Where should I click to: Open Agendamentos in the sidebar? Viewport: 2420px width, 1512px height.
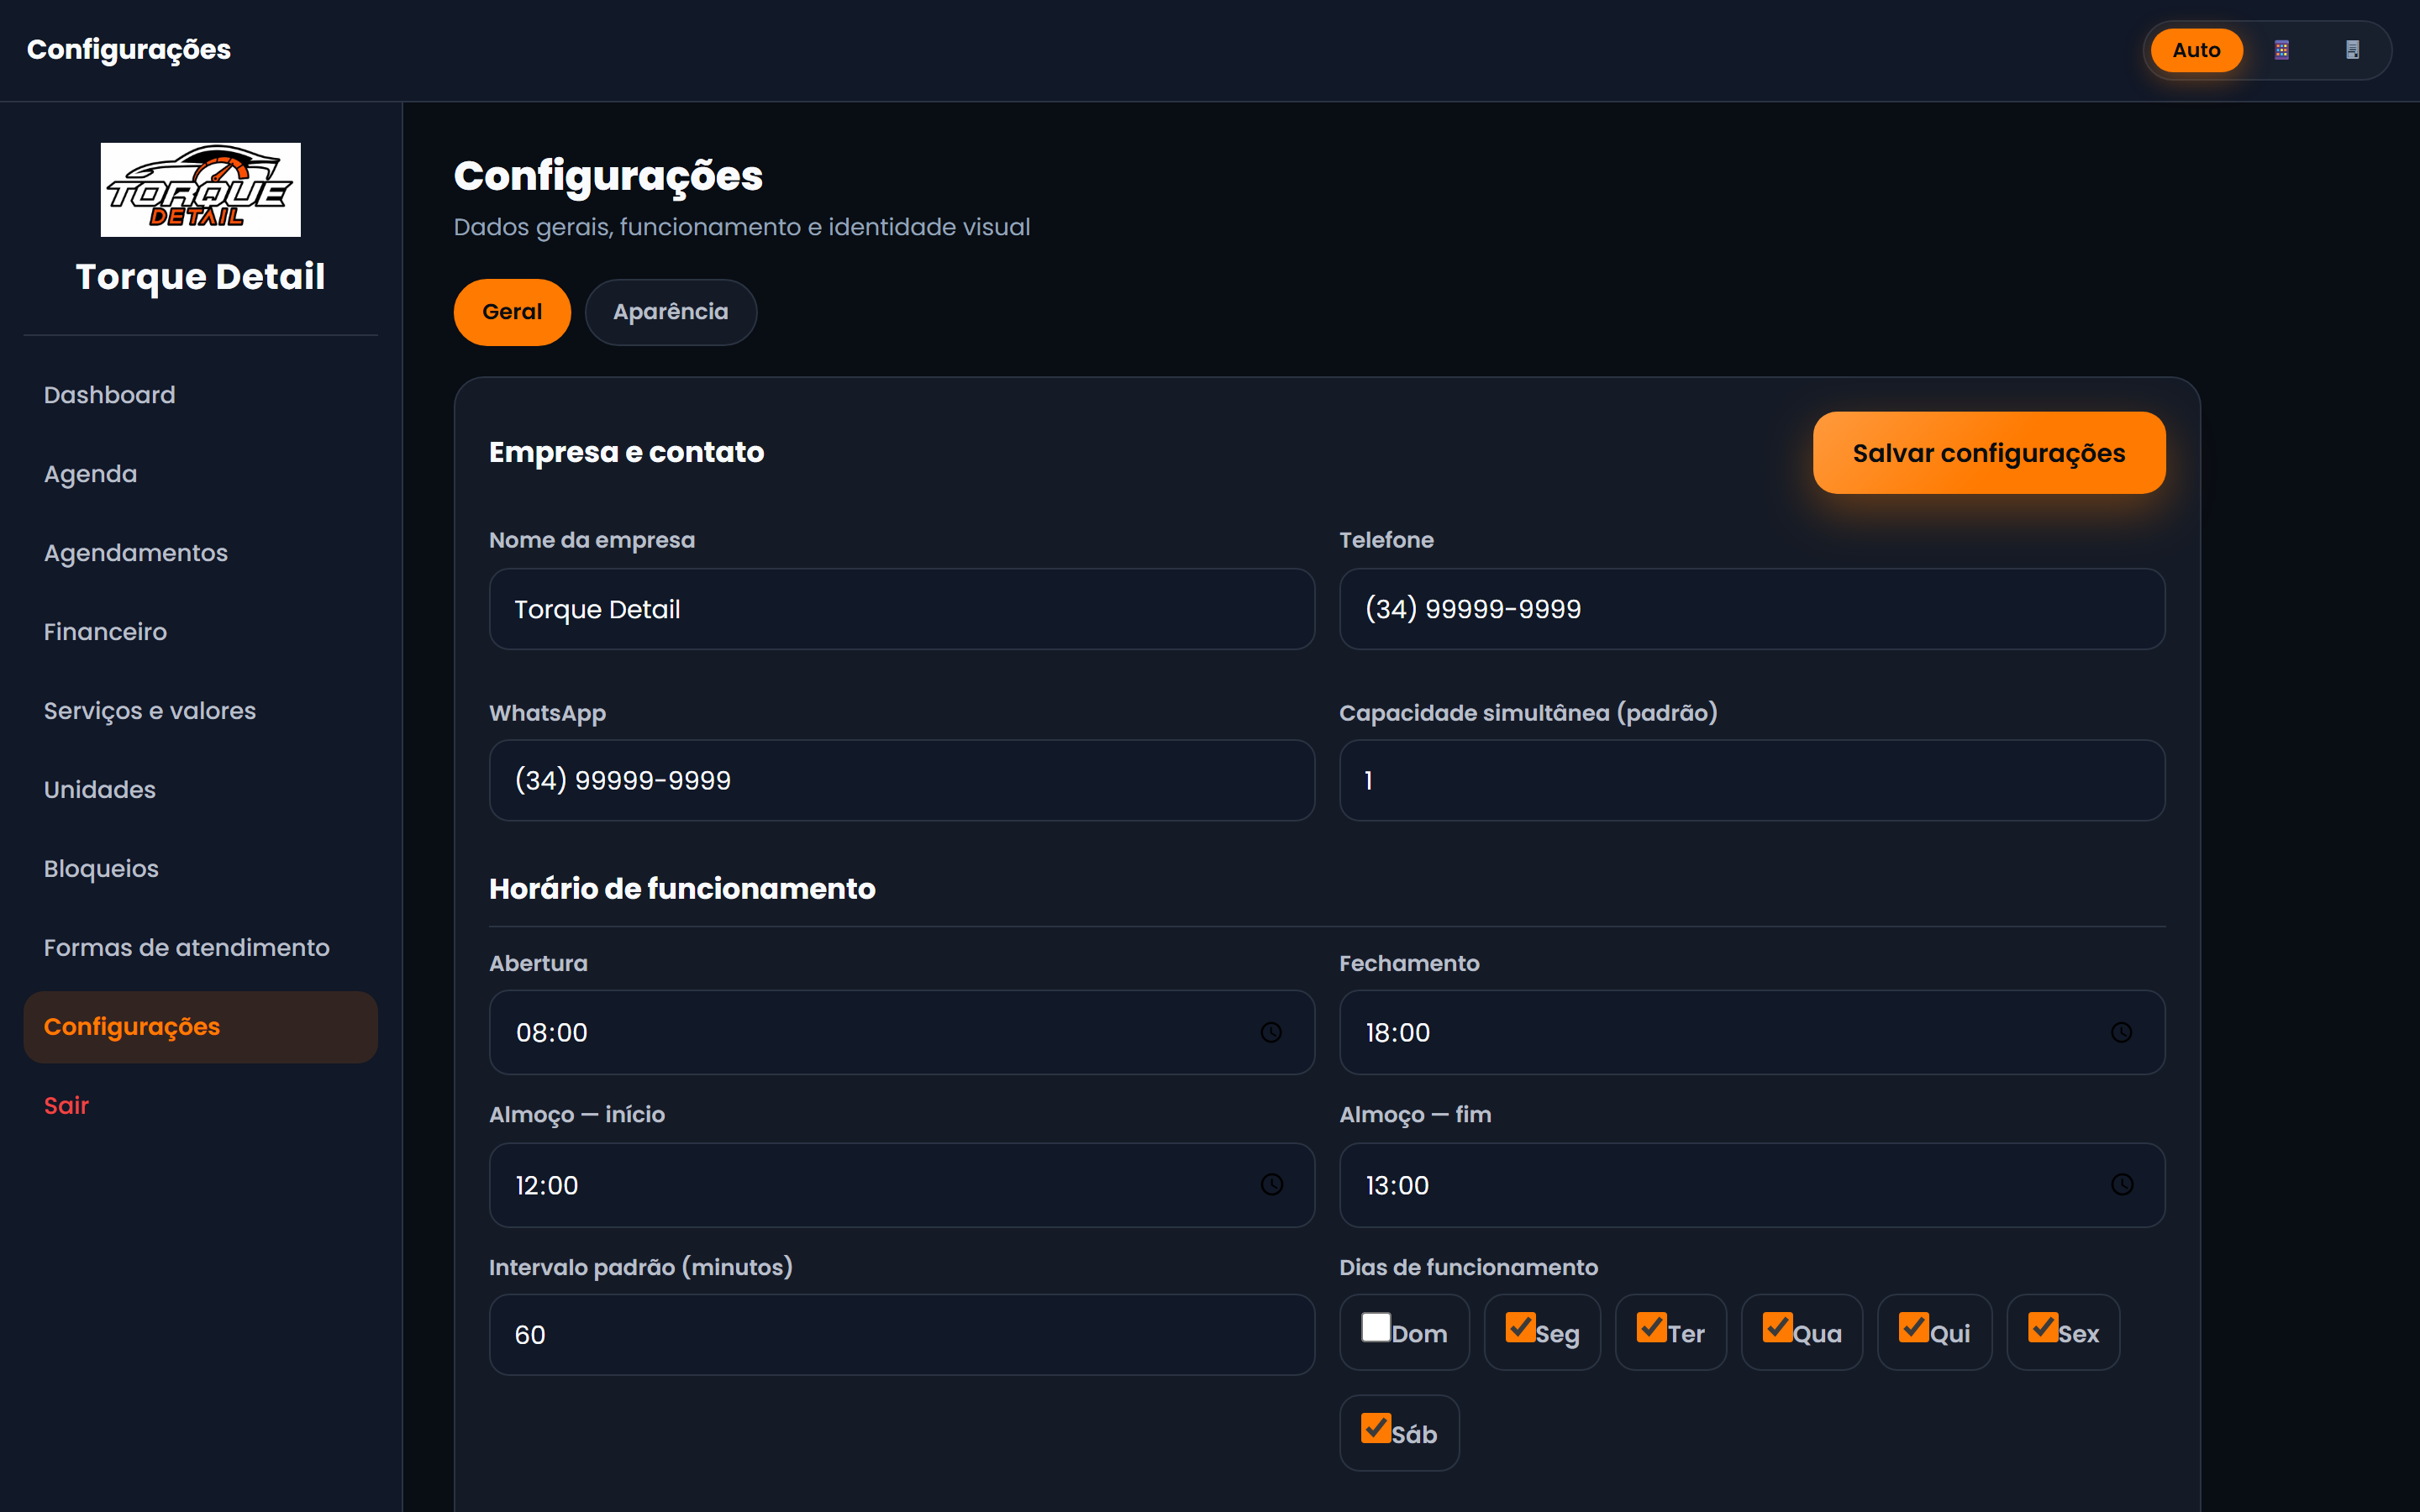200,553
